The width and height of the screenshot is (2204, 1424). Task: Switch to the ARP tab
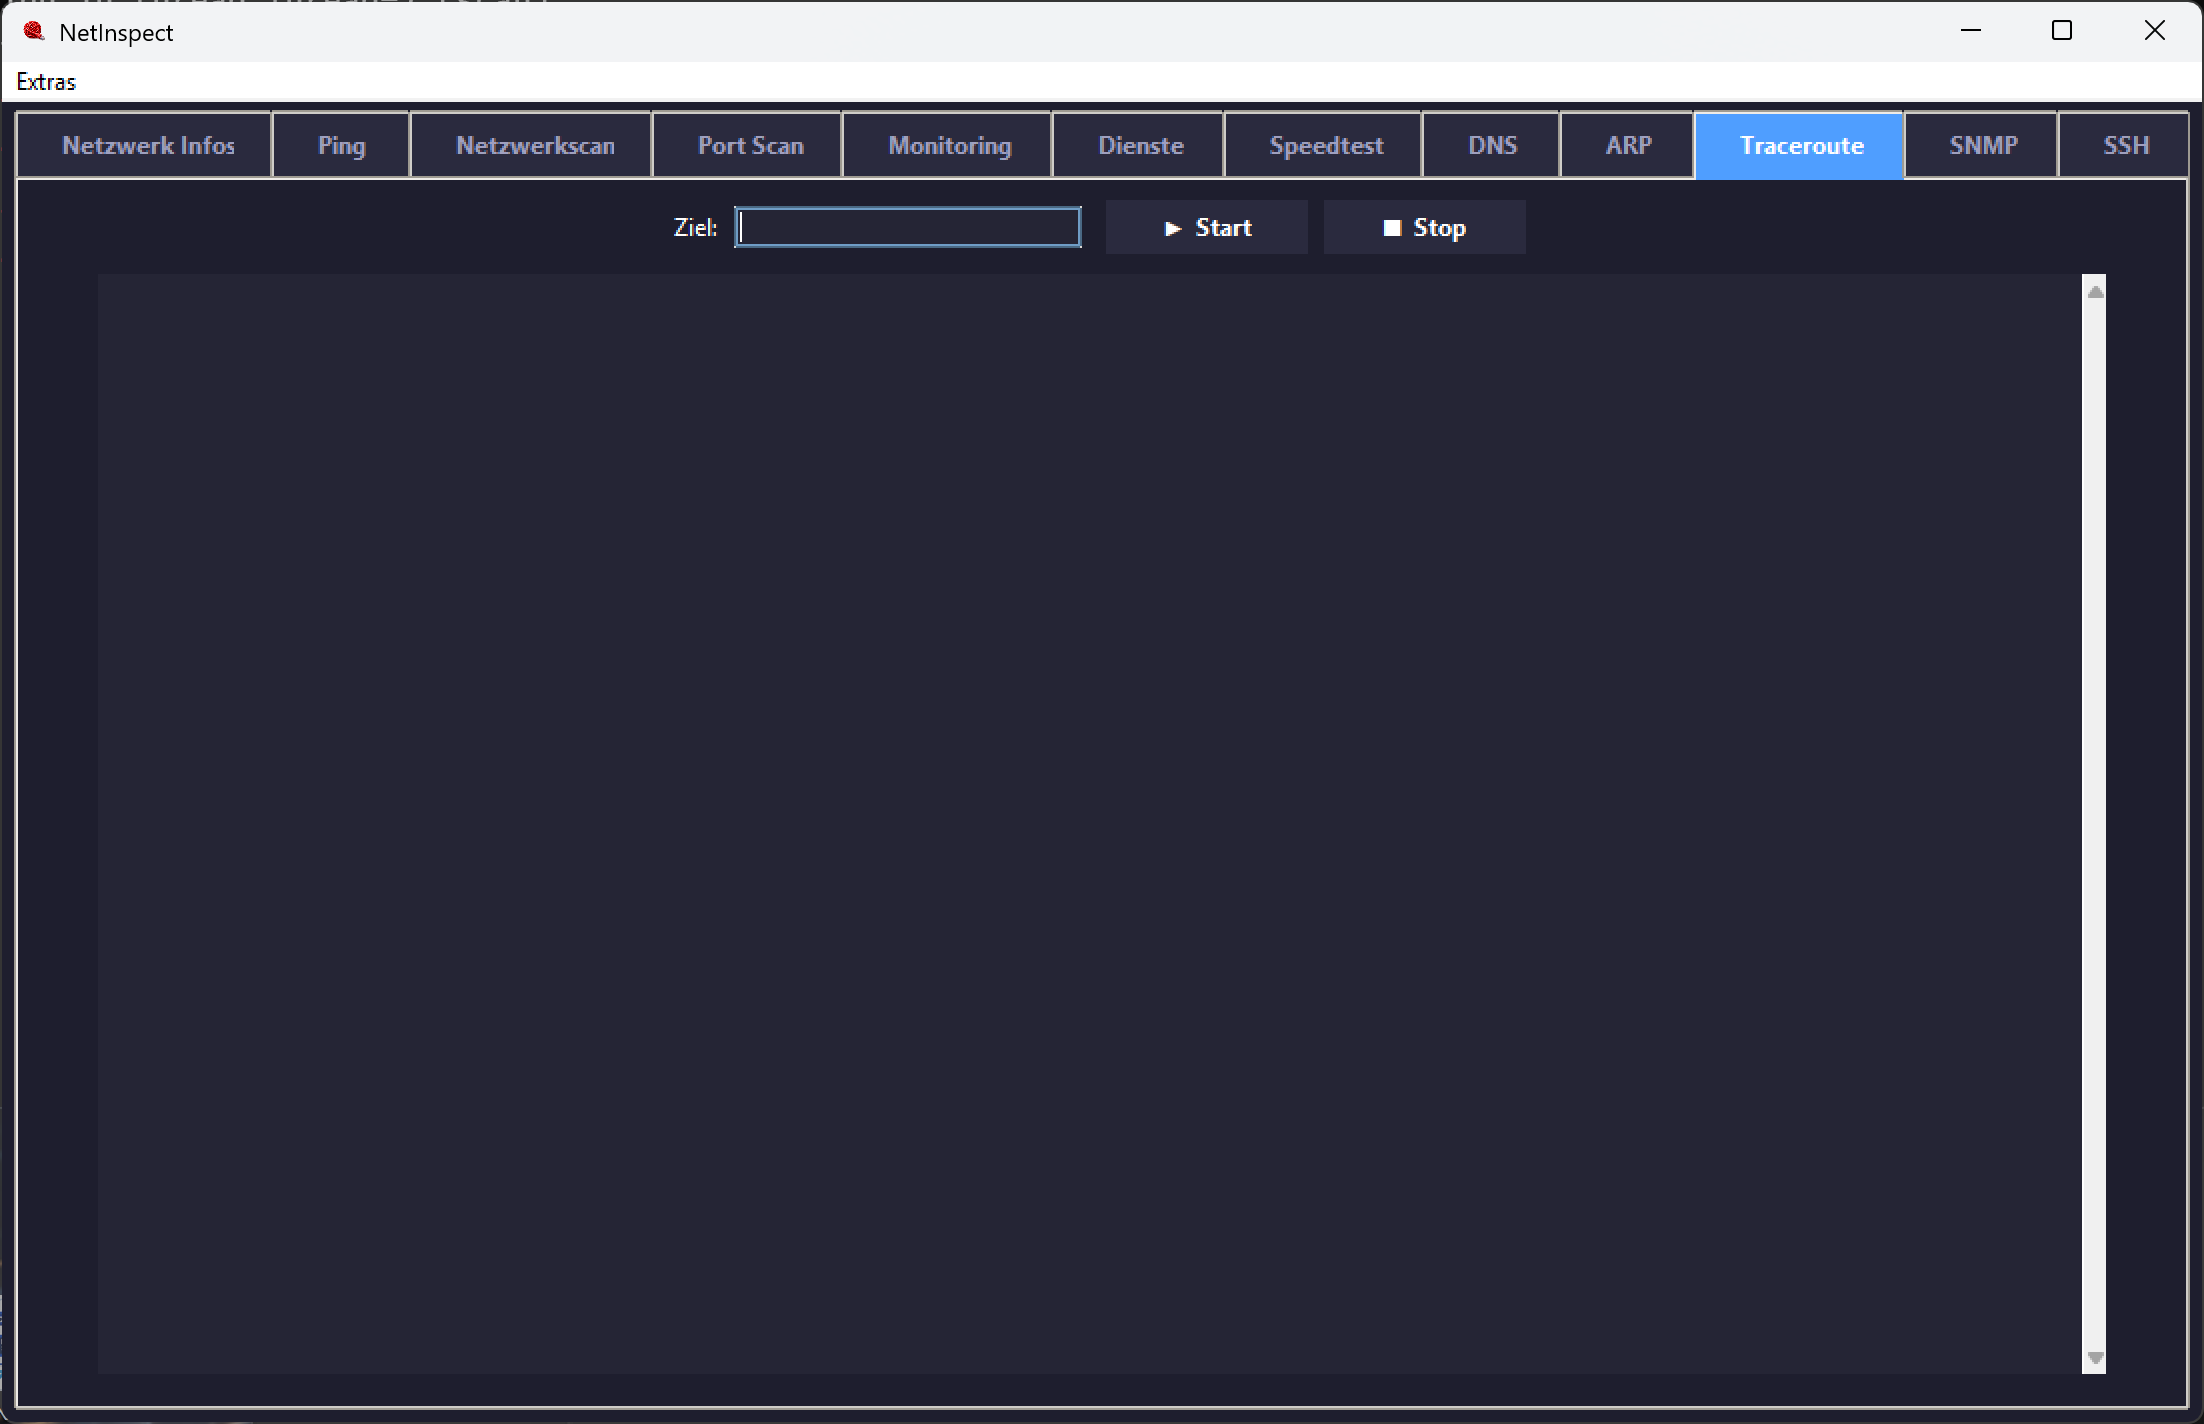[x=1628, y=146]
